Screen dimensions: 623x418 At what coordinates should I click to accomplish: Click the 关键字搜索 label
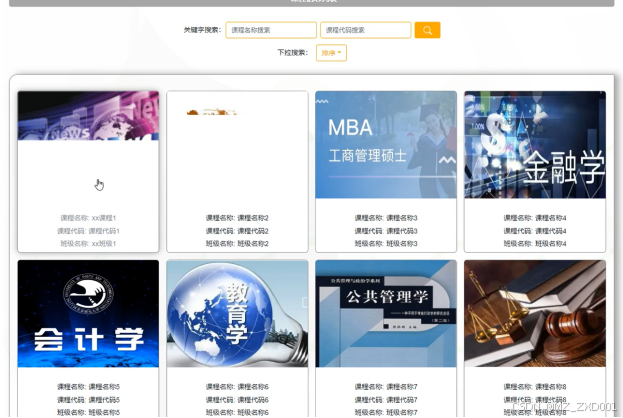[202, 30]
